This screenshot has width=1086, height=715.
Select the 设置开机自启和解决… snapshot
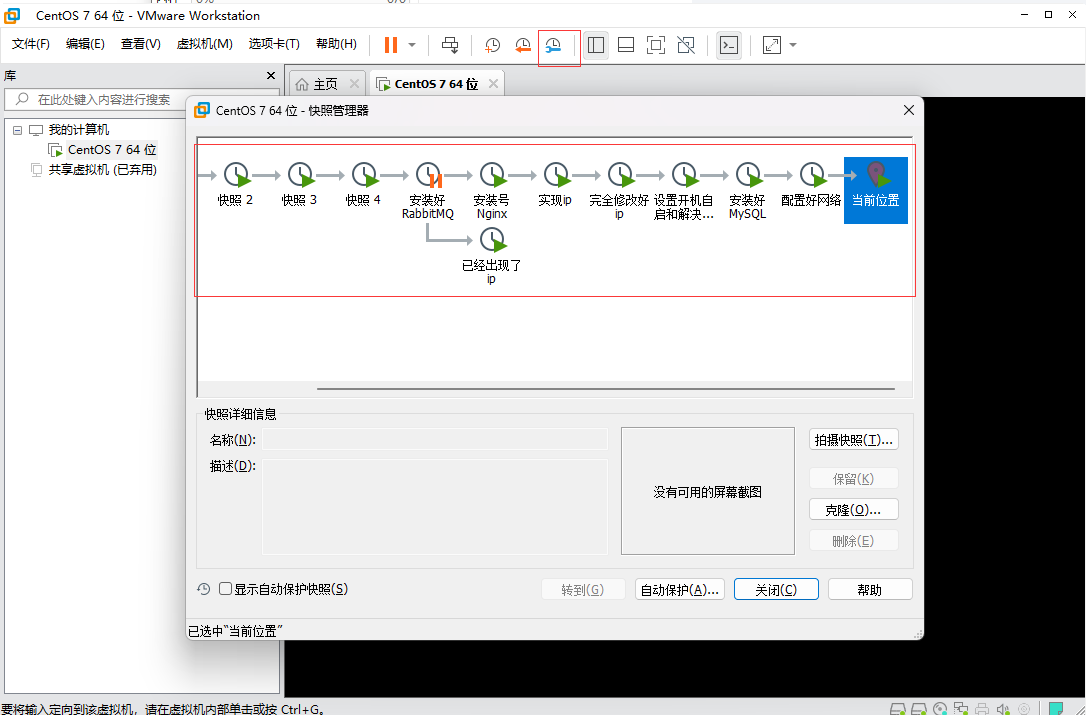(684, 191)
